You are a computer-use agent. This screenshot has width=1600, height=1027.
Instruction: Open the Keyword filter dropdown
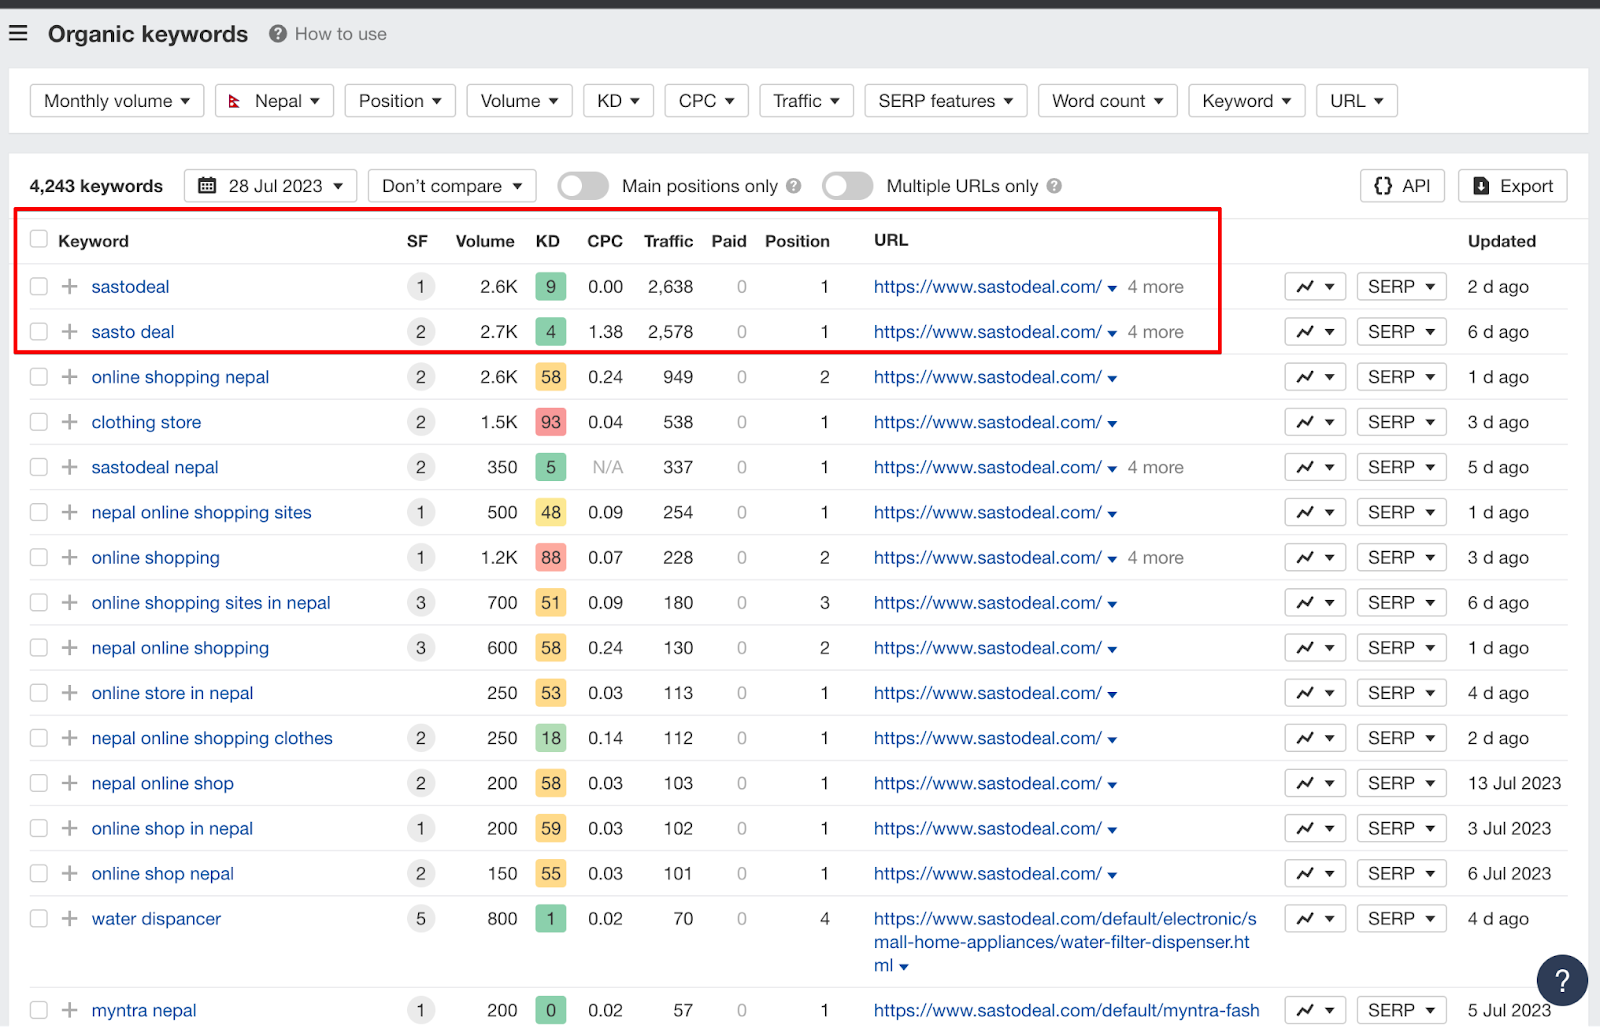[x=1246, y=101]
